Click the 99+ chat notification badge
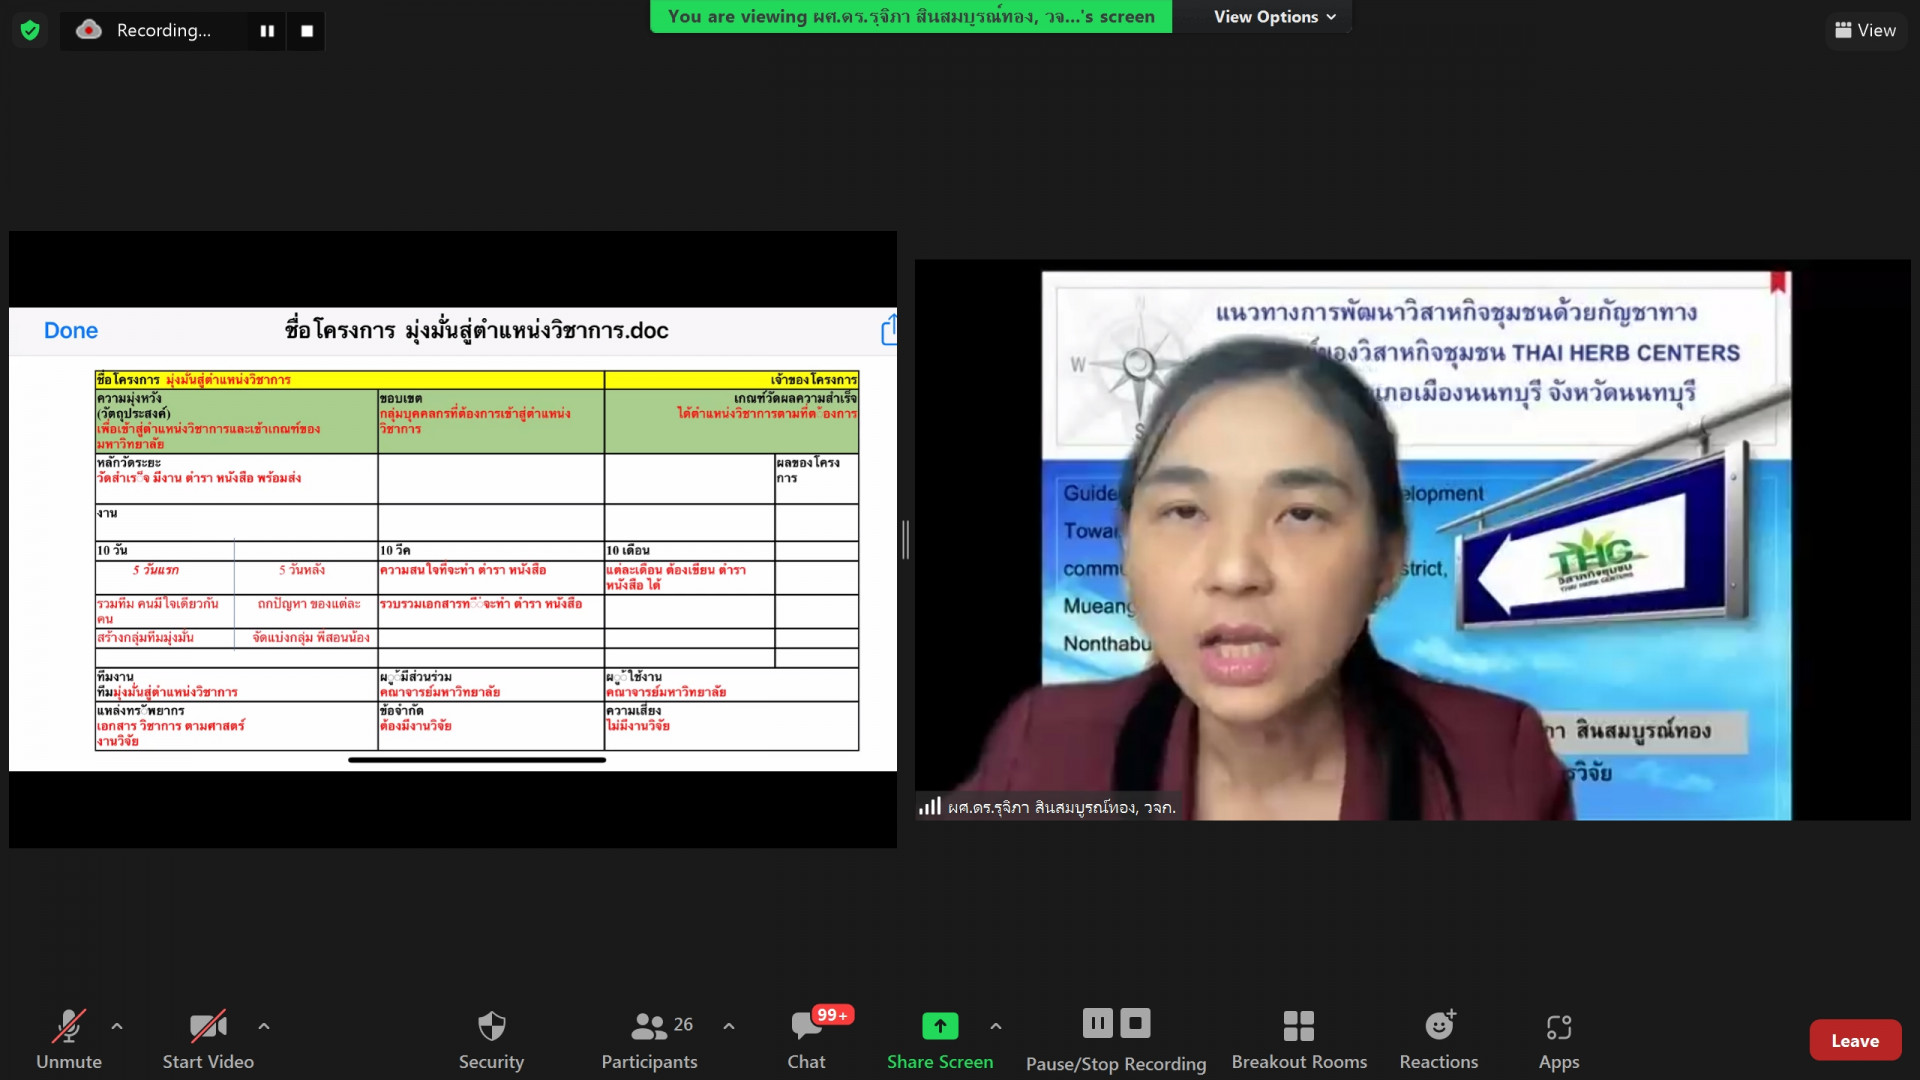1920x1080 pixels. [x=832, y=1015]
